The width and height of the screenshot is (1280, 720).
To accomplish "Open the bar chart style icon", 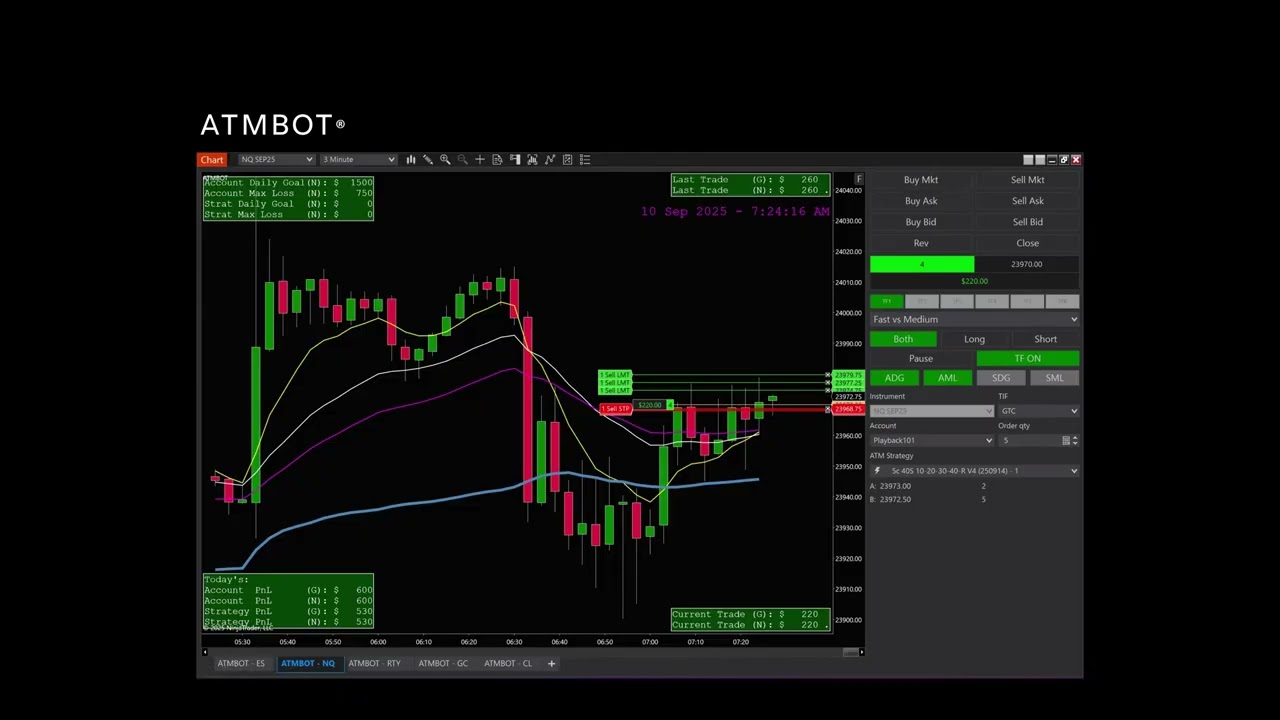I will coord(411,159).
